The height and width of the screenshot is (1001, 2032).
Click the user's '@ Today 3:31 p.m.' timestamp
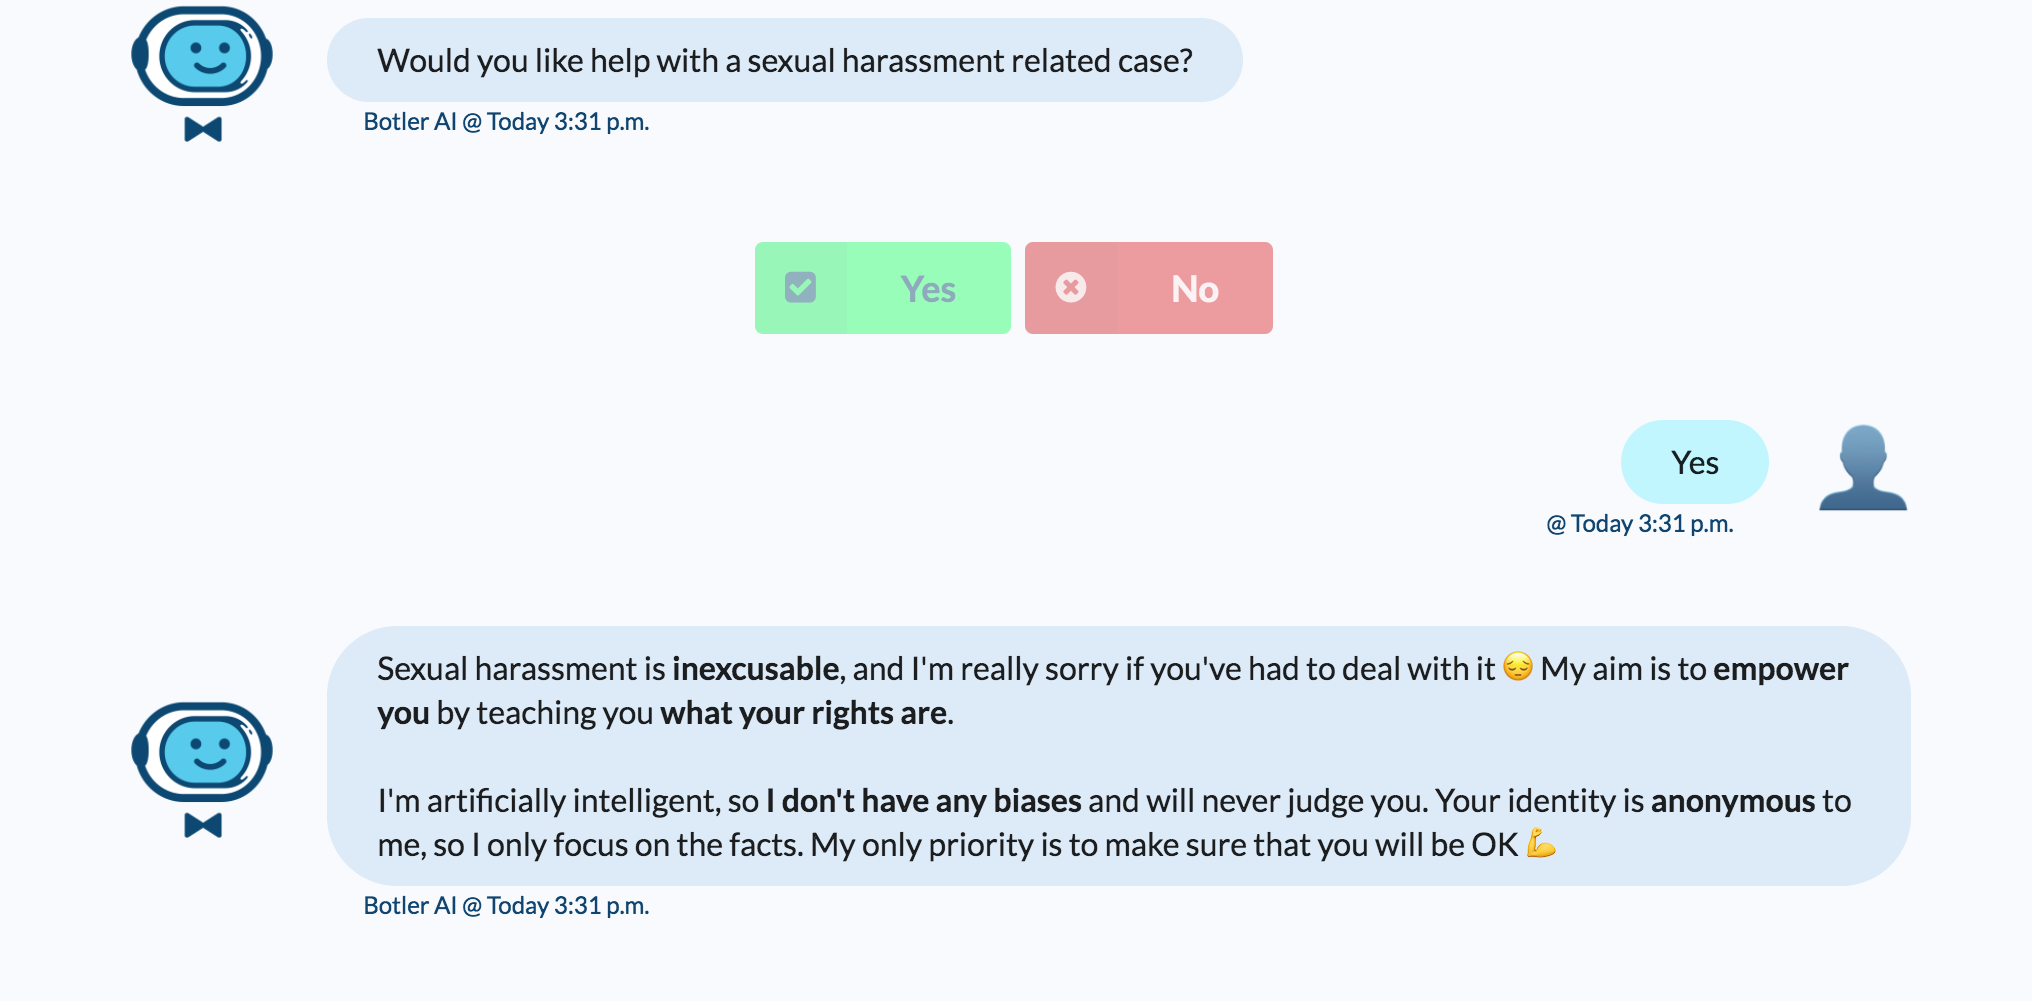[x=1640, y=523]
